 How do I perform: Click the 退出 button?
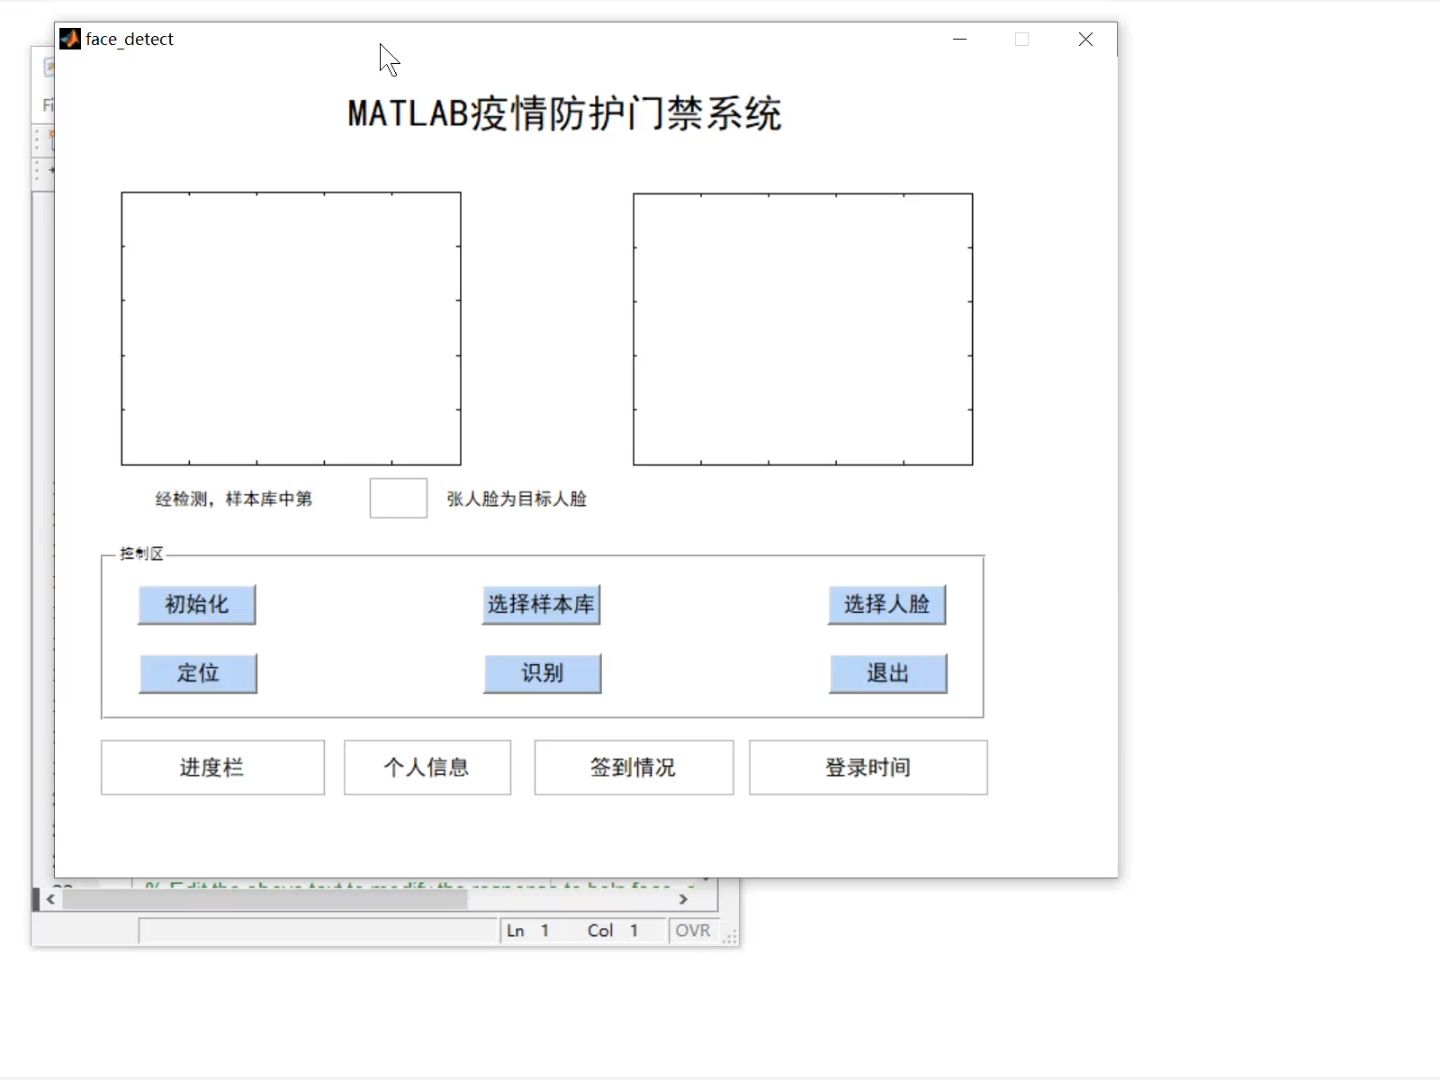[x=888, y=673]
